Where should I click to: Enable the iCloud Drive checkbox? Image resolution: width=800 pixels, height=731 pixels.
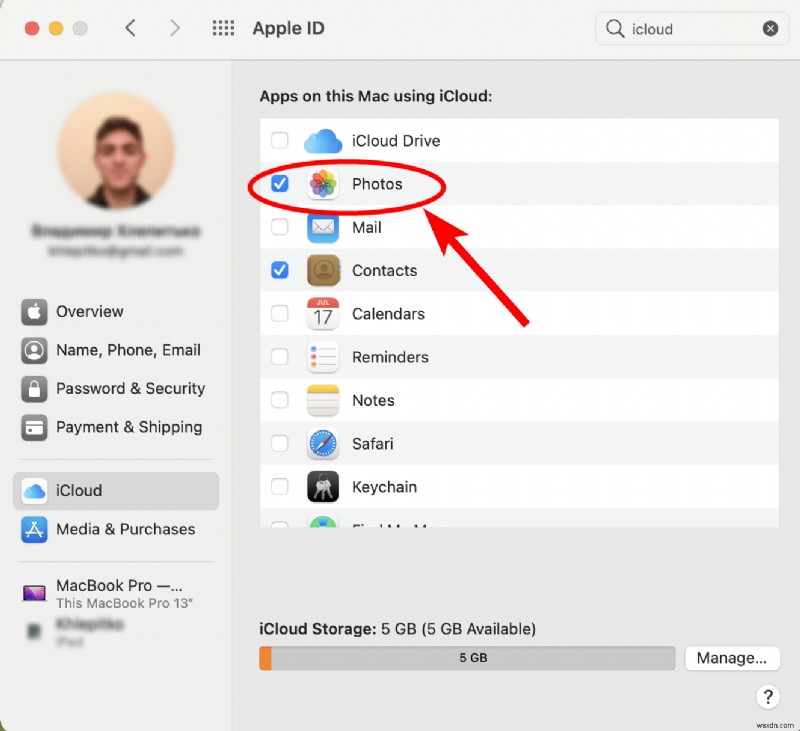click(x=280, y=140)
